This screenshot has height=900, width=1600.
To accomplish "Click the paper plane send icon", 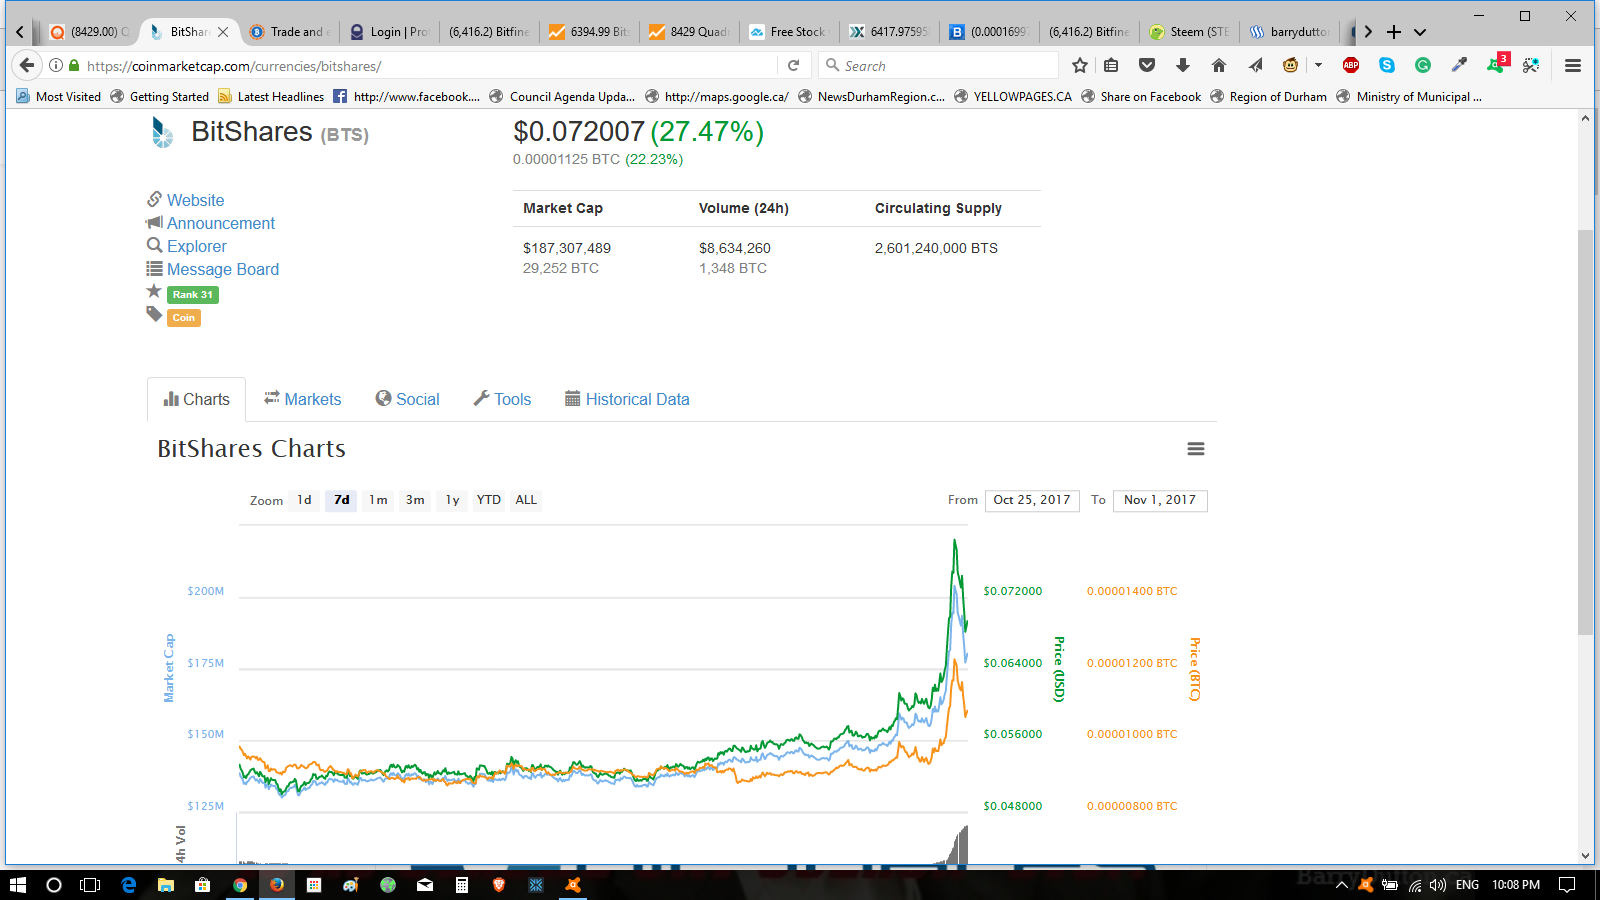I will click(x=1255, y=66).
